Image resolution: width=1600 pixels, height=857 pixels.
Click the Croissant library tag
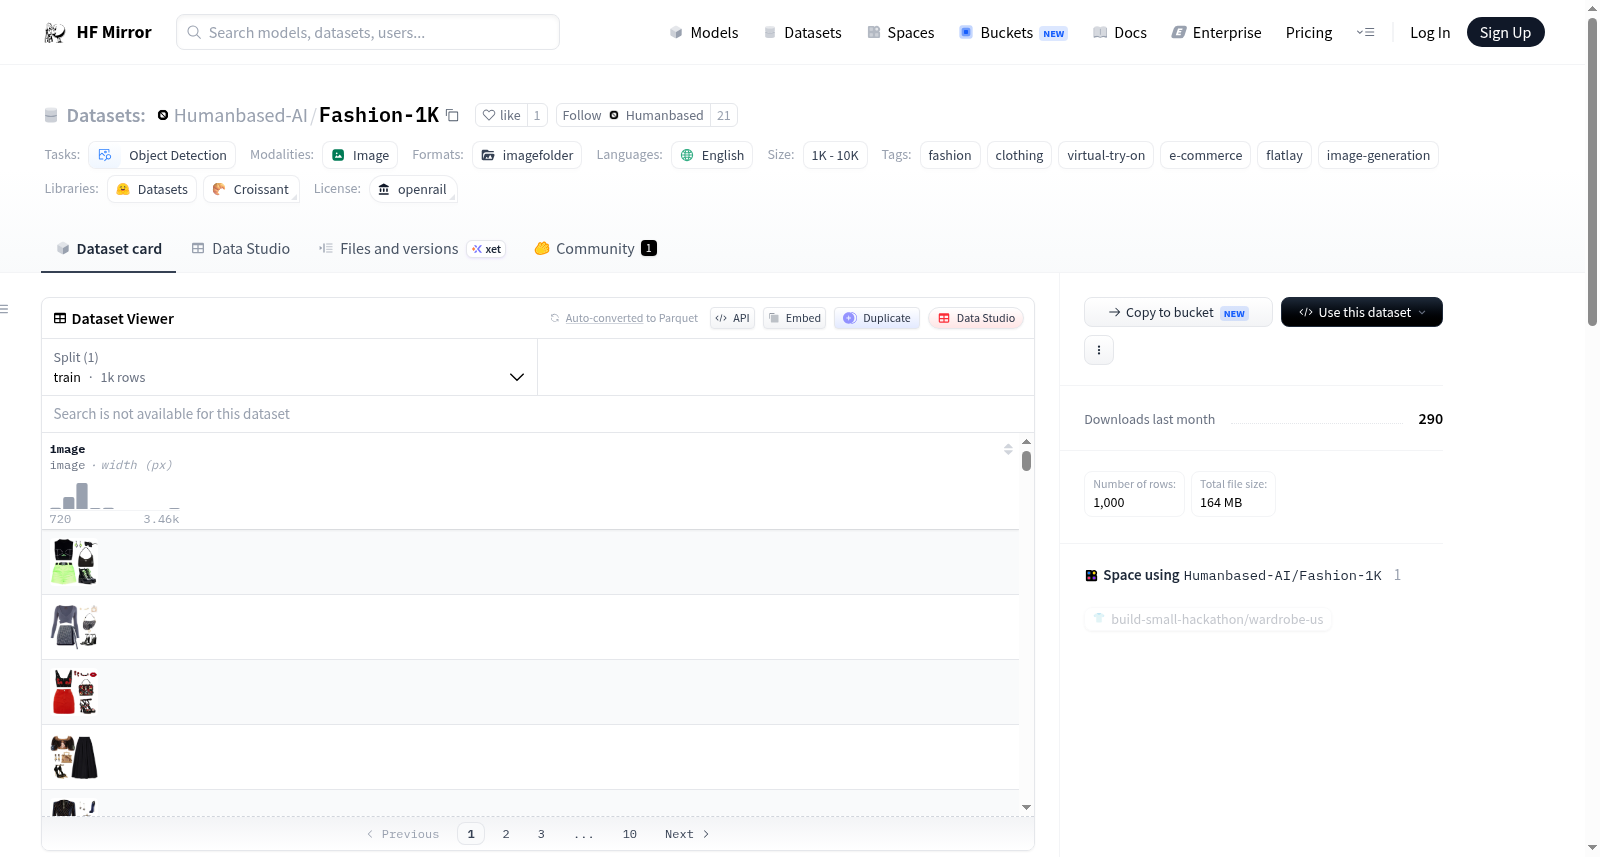251,189
